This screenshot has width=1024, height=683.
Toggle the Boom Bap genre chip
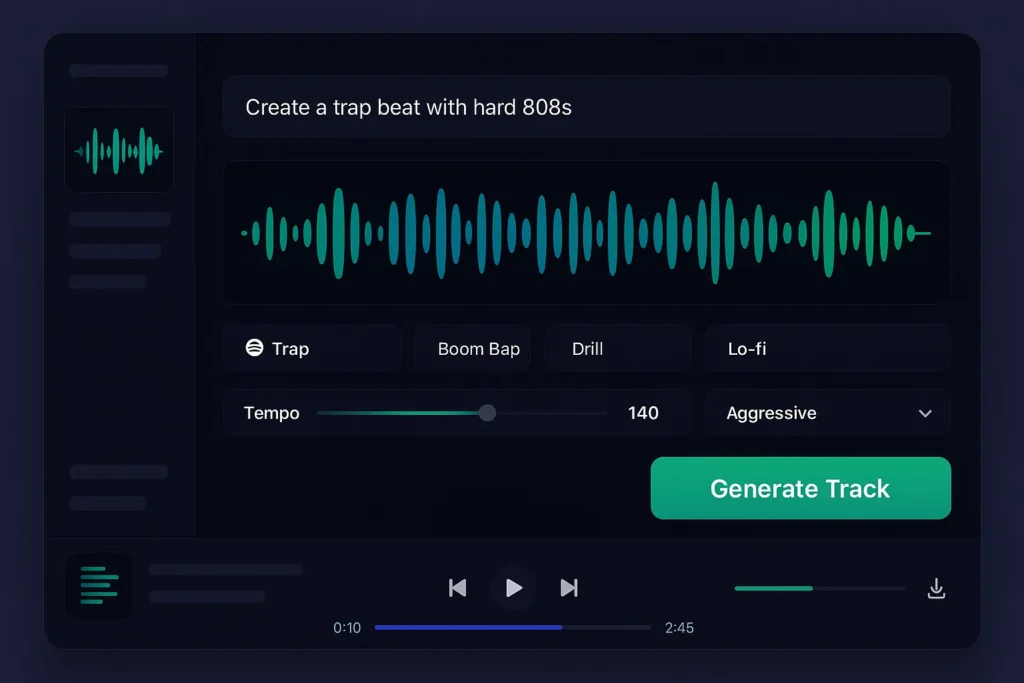(478, 348)
